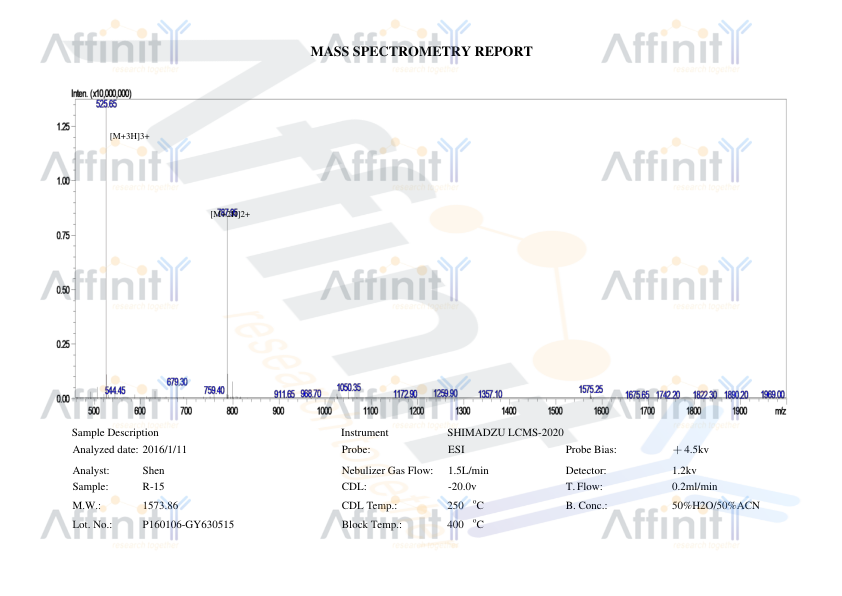Click the Block Temp. label
Viewport: 842px width, 596px height.
coord(372,525)
